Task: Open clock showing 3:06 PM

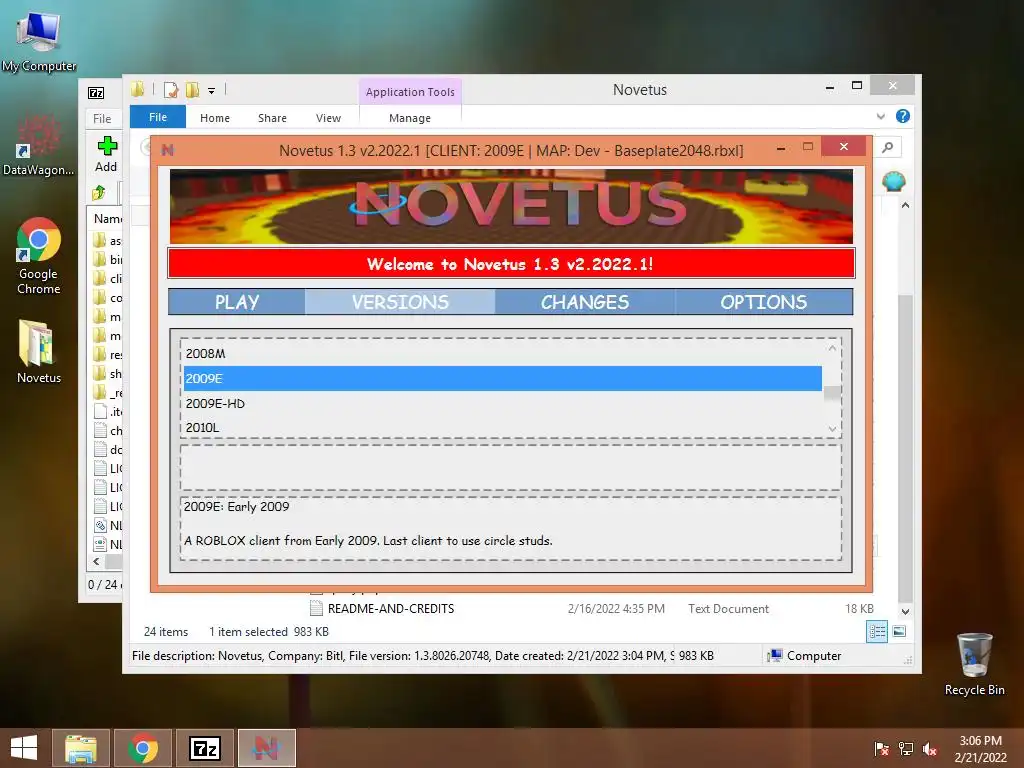Action: click(980, 749)
